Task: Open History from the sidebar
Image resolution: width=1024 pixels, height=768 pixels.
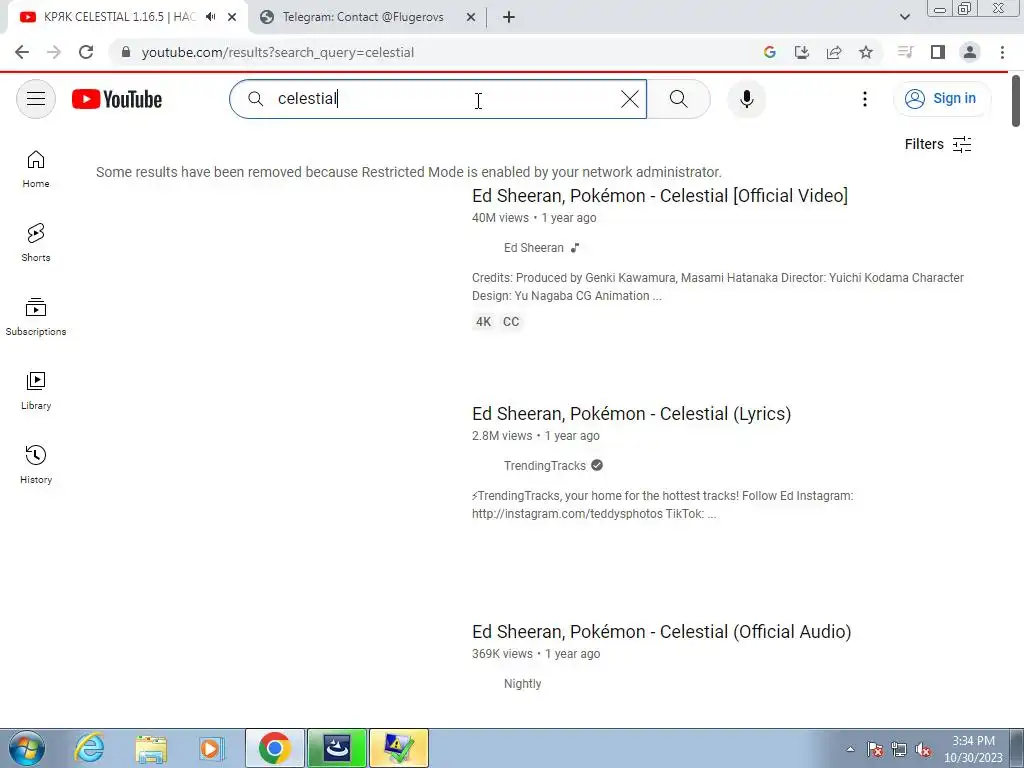Action: coord(36,464)
